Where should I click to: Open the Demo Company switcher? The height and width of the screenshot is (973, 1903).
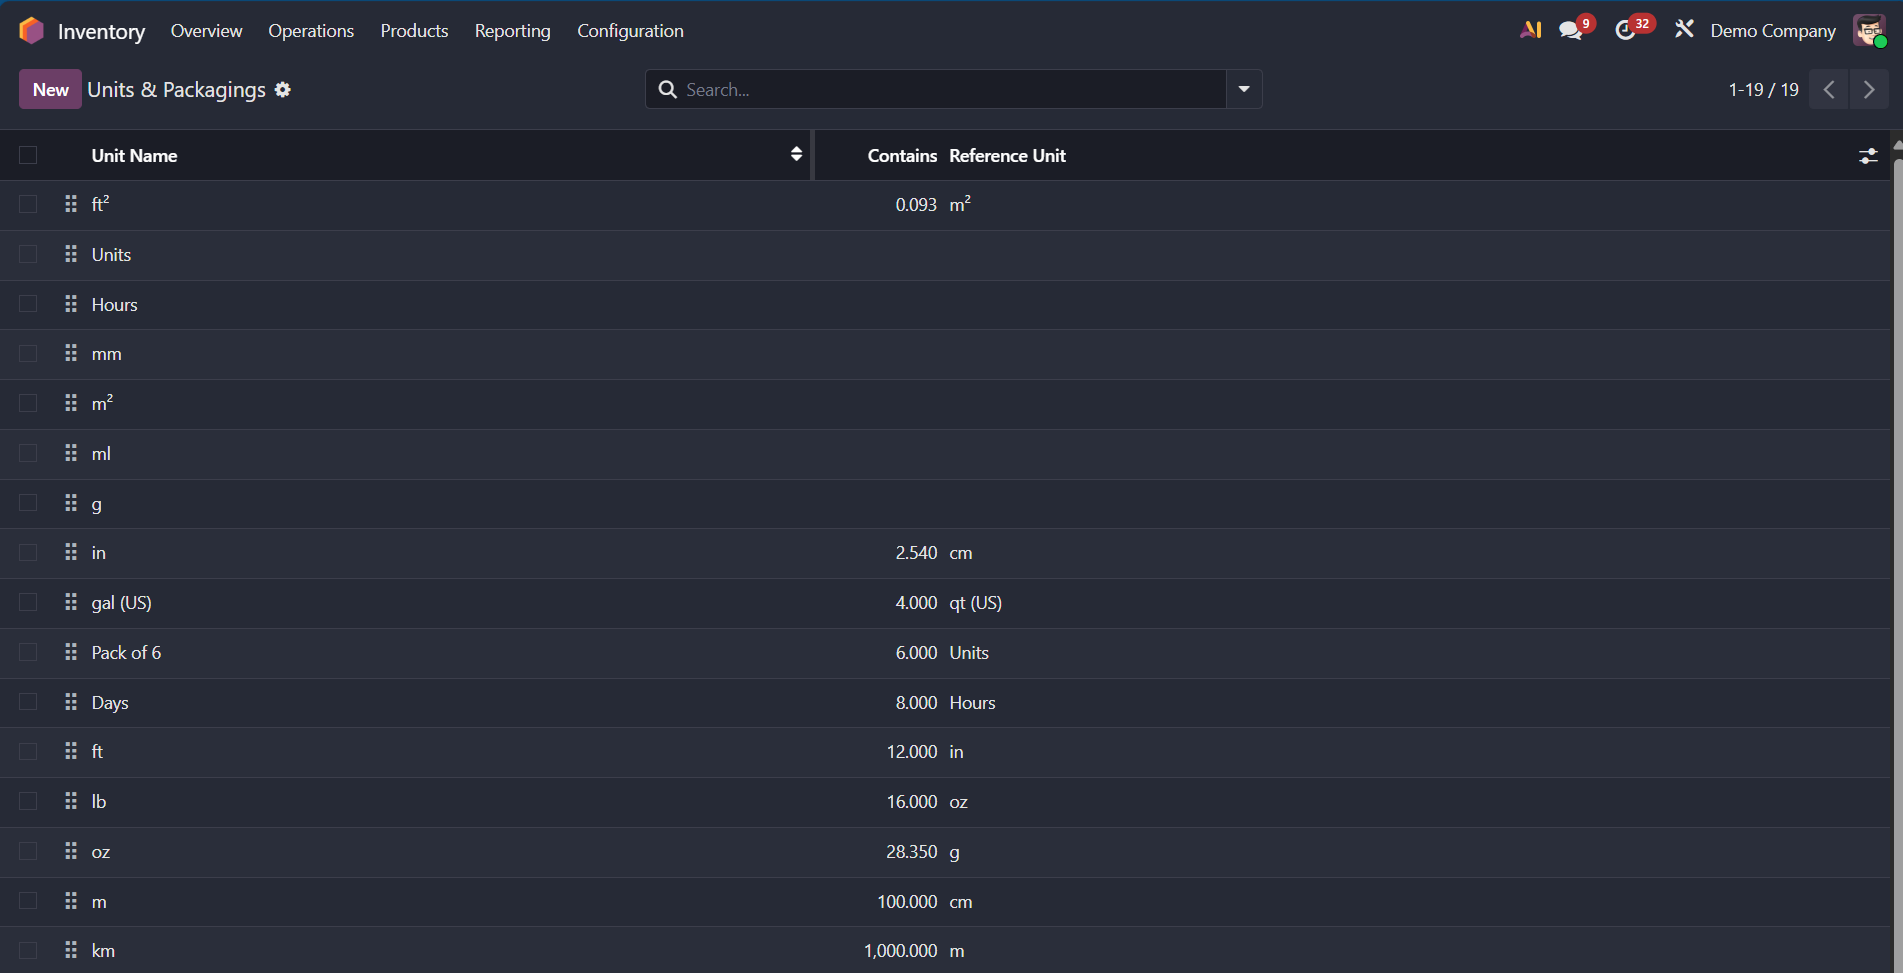coord(1772,31)
